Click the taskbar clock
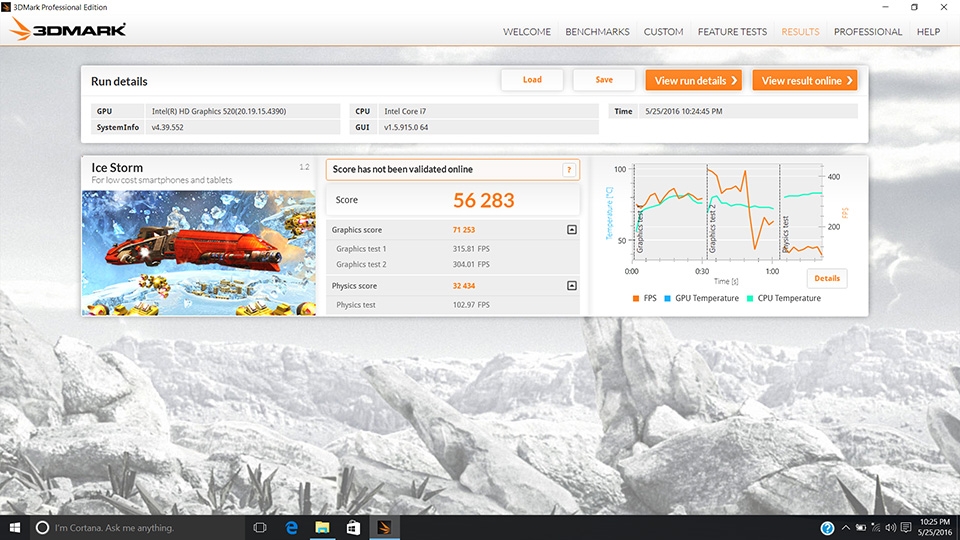The height and width of the screenshot is (540, 960). (935, 527)
